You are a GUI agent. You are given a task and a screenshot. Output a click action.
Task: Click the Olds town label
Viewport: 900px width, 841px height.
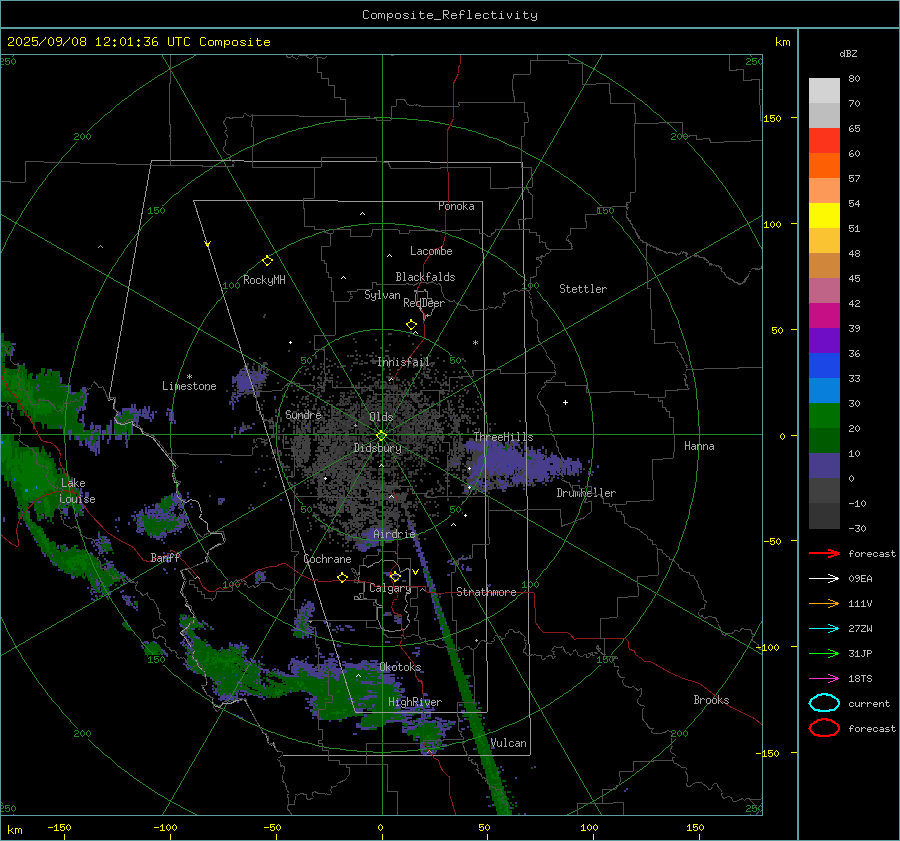[382, 417]
